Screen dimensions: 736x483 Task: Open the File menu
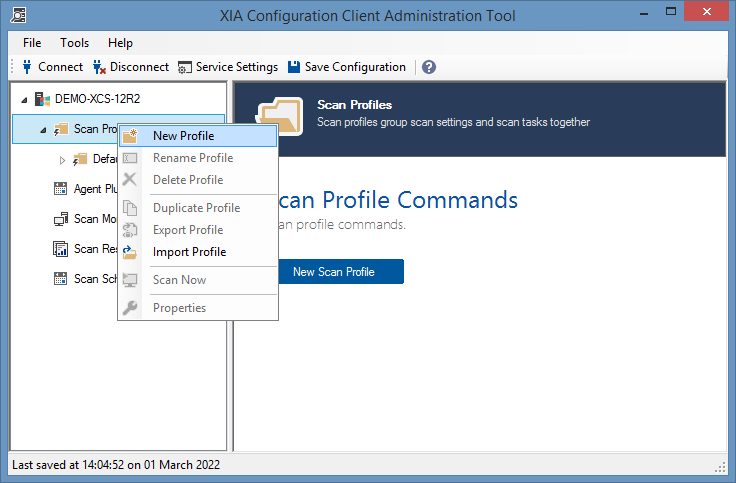(x=32, y=43)
